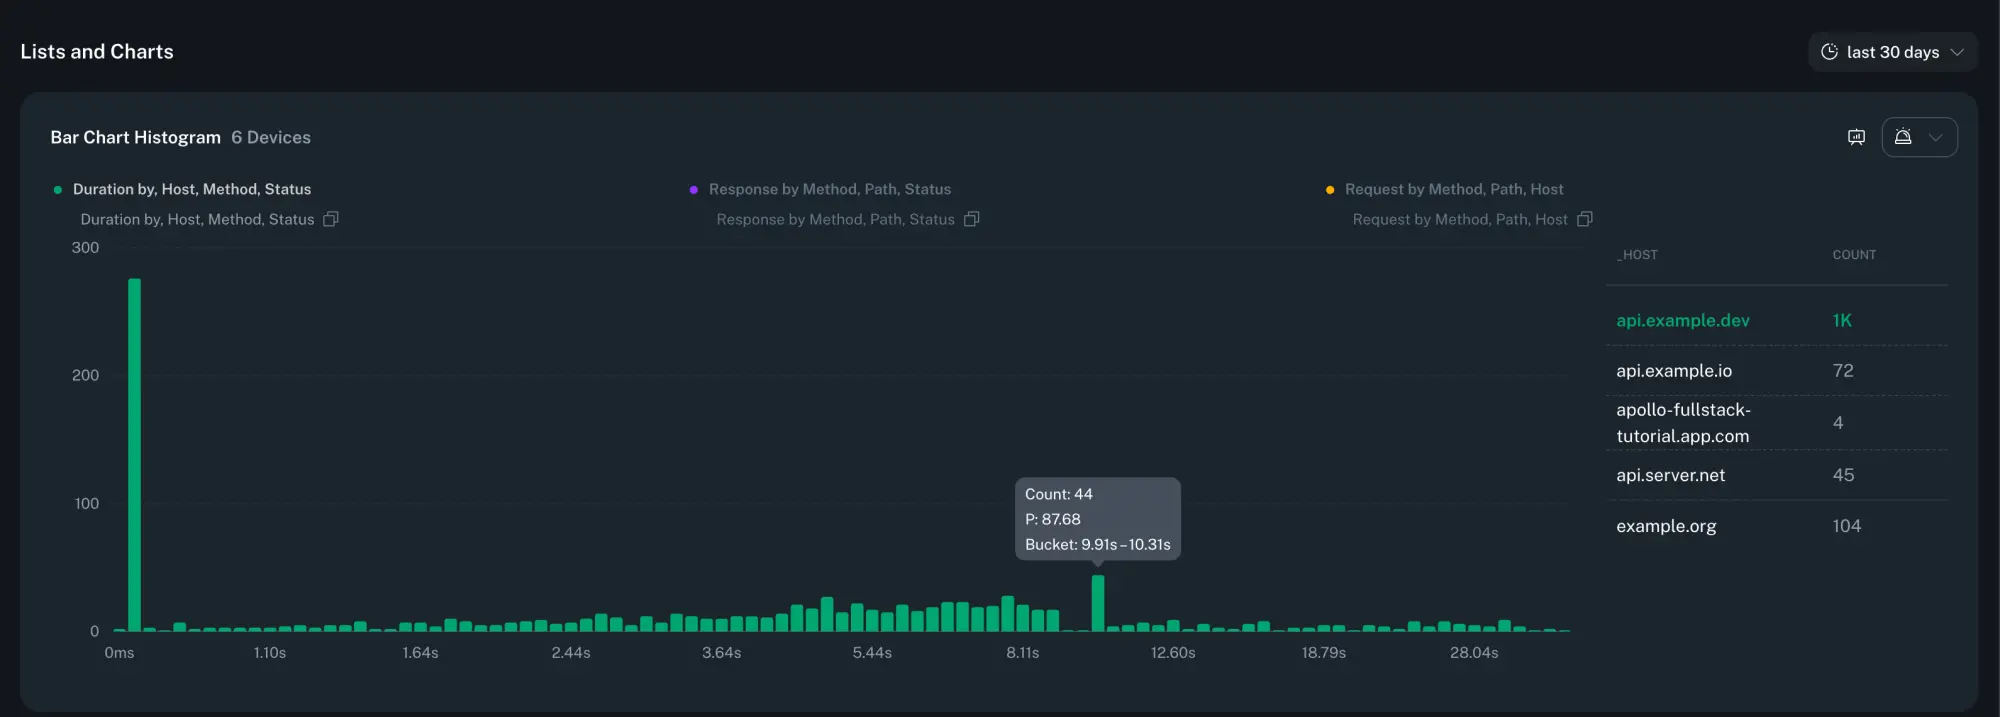Copy the Duration by Host, Method, Status query
This screenshot has width=2000, height=717.
331,219
